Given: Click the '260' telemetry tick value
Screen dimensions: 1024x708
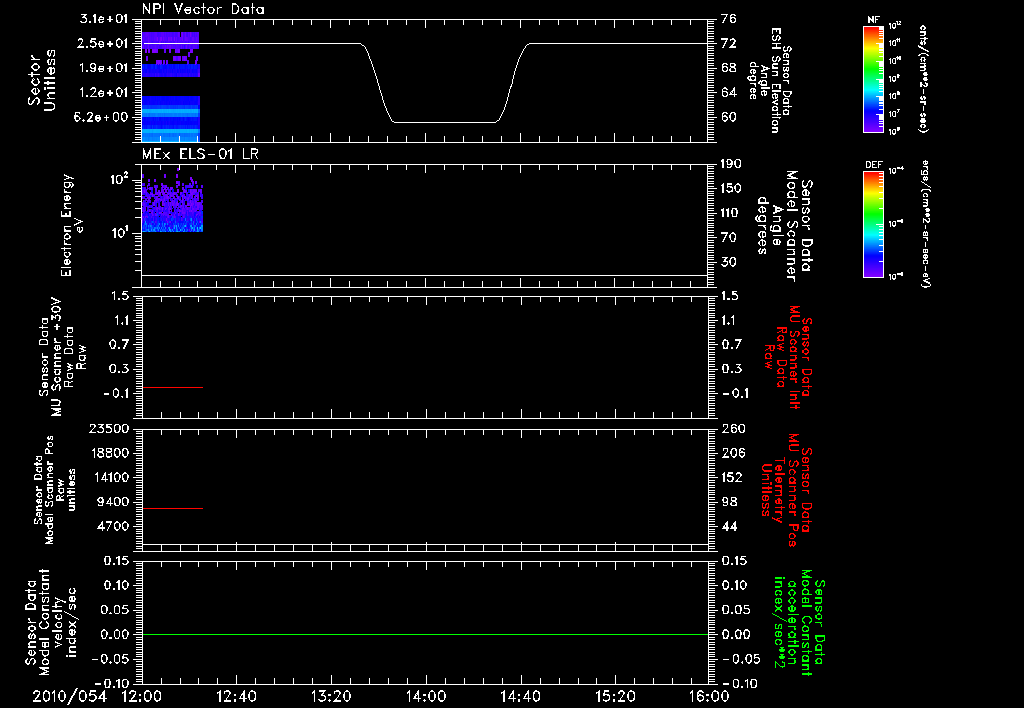Looking at the screenshot, I should 733,428.
